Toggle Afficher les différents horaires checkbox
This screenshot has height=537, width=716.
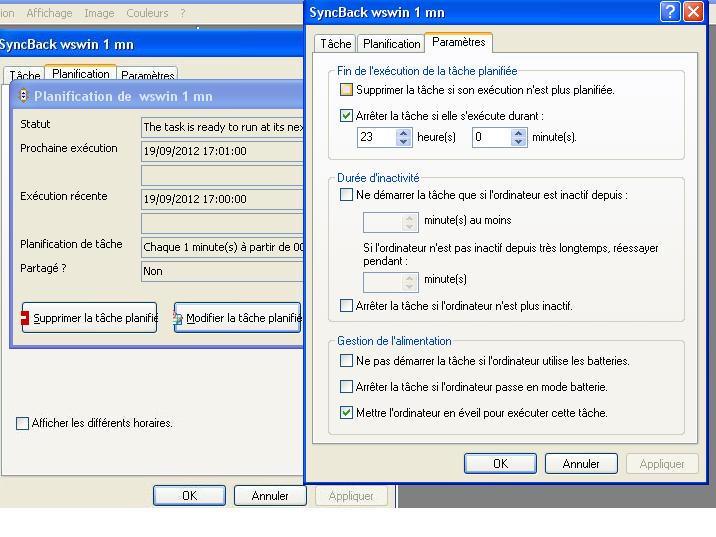22,423
